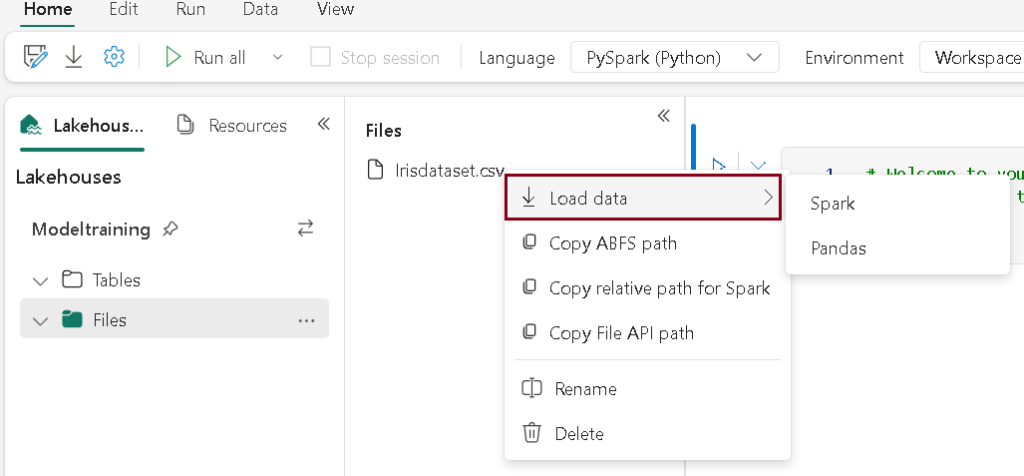Switch to the Resources tab
This screenshot has height=476, width=1024.
click(x=232, y=125)
